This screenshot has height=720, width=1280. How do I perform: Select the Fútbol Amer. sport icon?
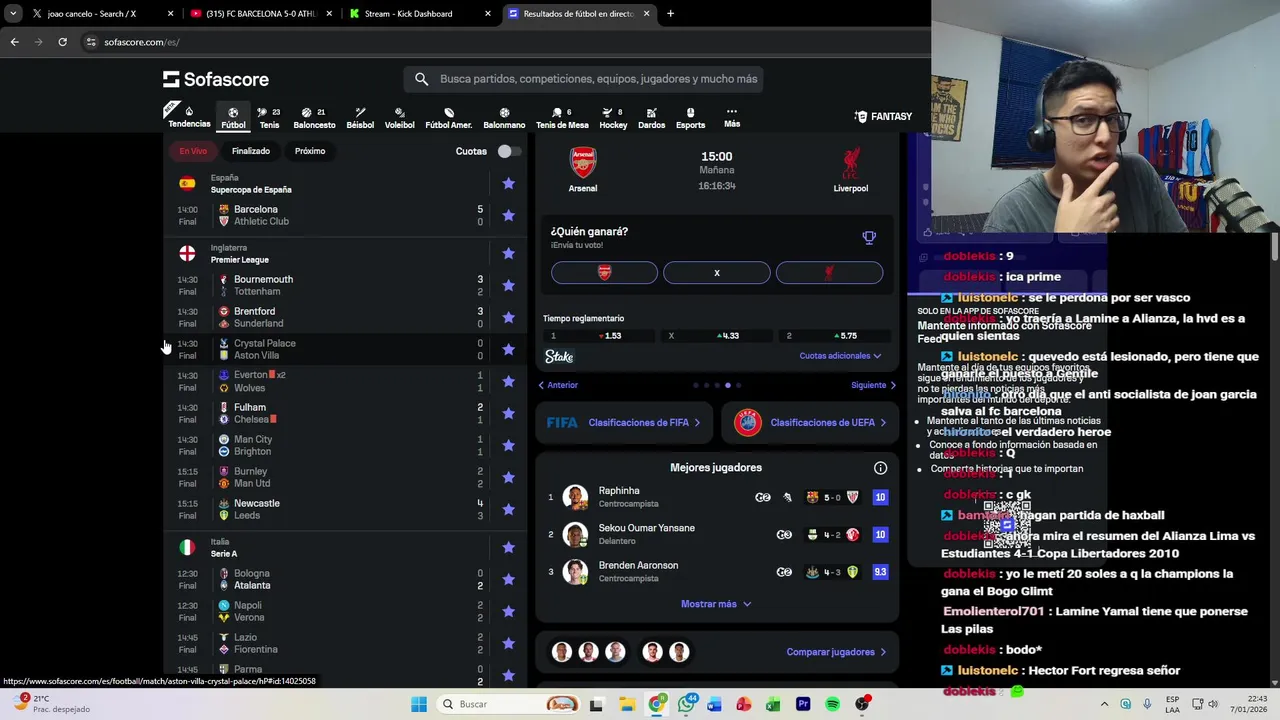(449, 118)
